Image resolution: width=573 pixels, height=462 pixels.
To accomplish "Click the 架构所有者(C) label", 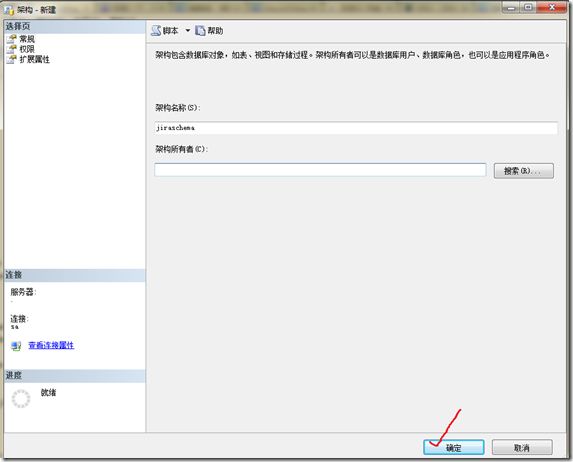I will point(181,149).
